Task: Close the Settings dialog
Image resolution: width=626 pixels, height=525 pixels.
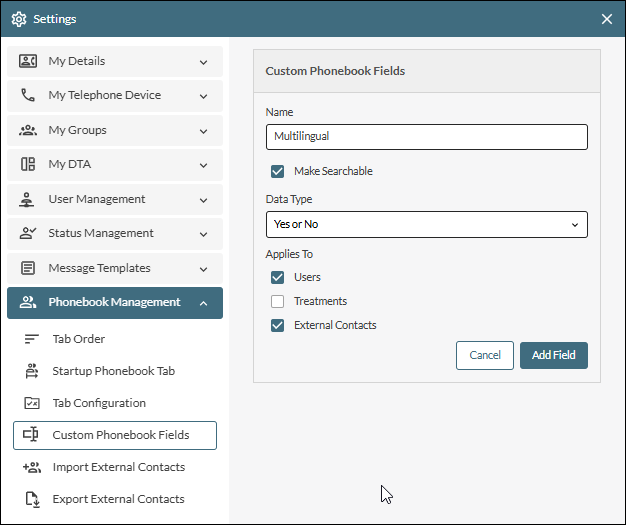Action: tap(606, 19)
